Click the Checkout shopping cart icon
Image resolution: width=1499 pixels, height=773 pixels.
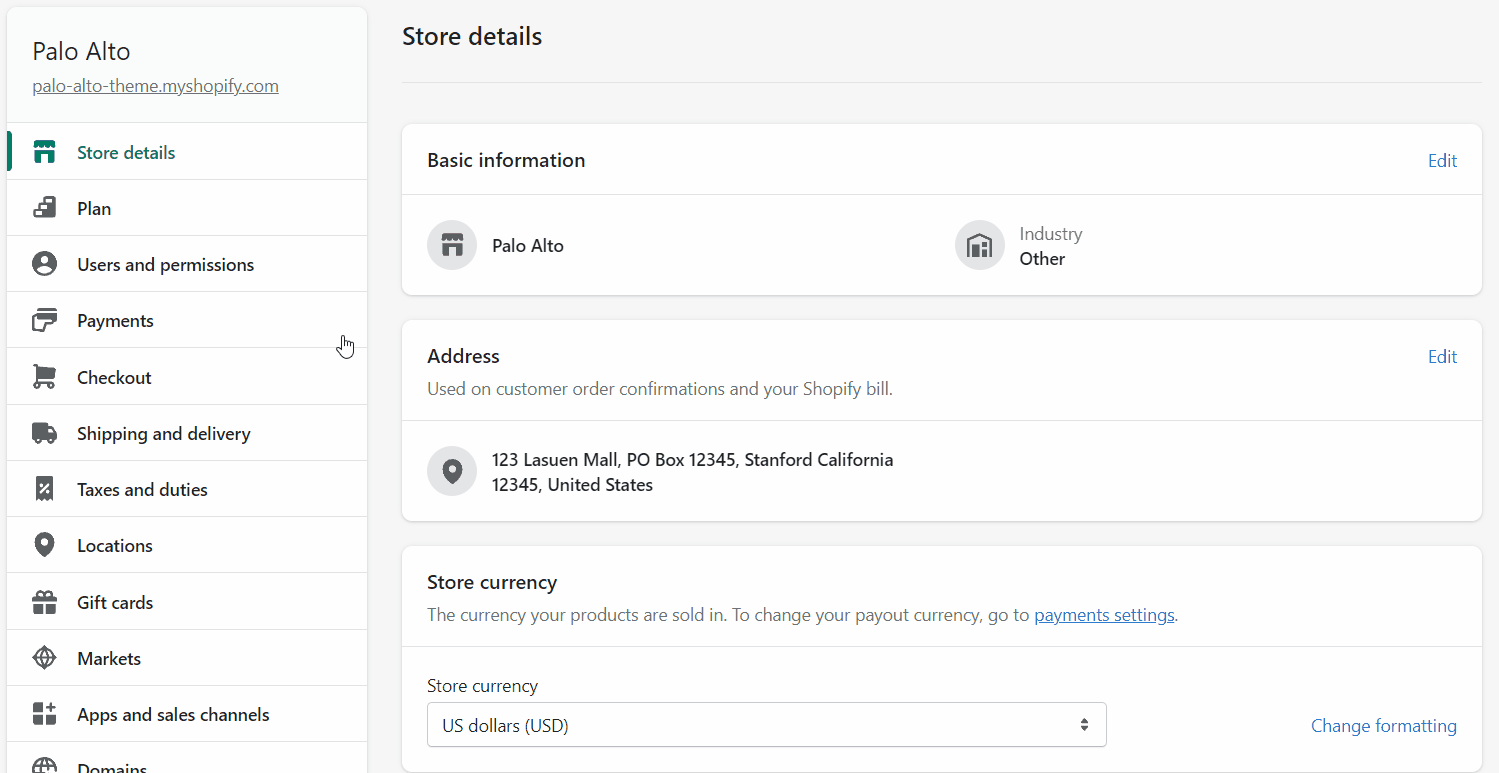tap(44, 377)
